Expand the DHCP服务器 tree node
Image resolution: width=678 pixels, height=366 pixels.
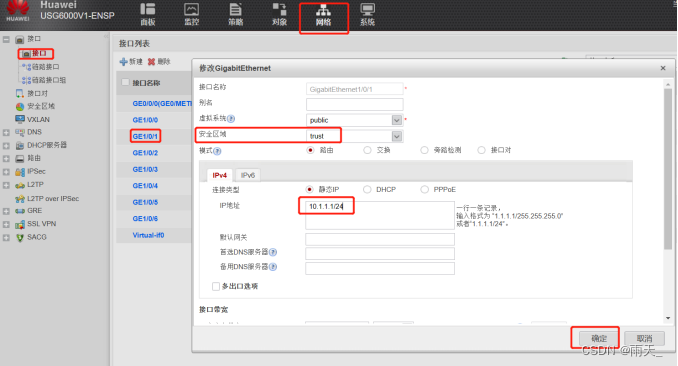point(6,146)
